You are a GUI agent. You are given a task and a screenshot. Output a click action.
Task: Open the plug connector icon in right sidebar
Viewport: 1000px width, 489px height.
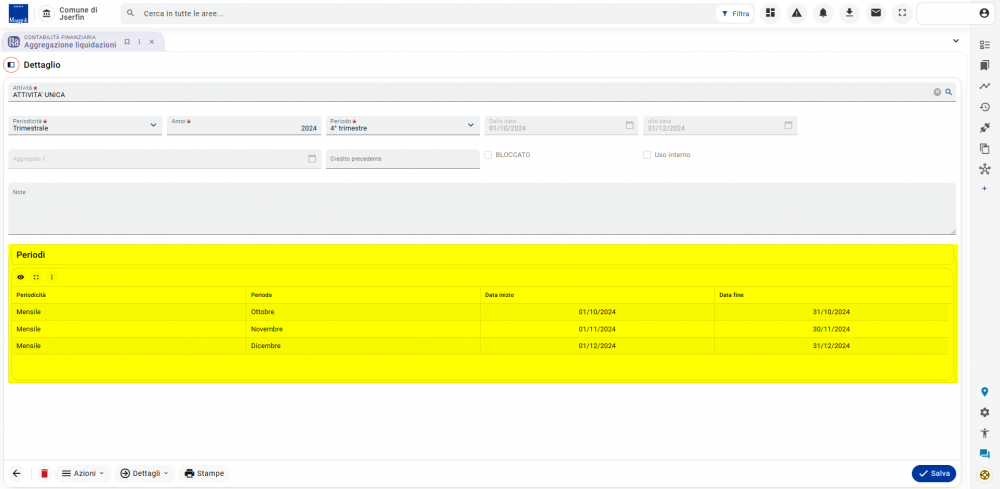click(985, 128)
